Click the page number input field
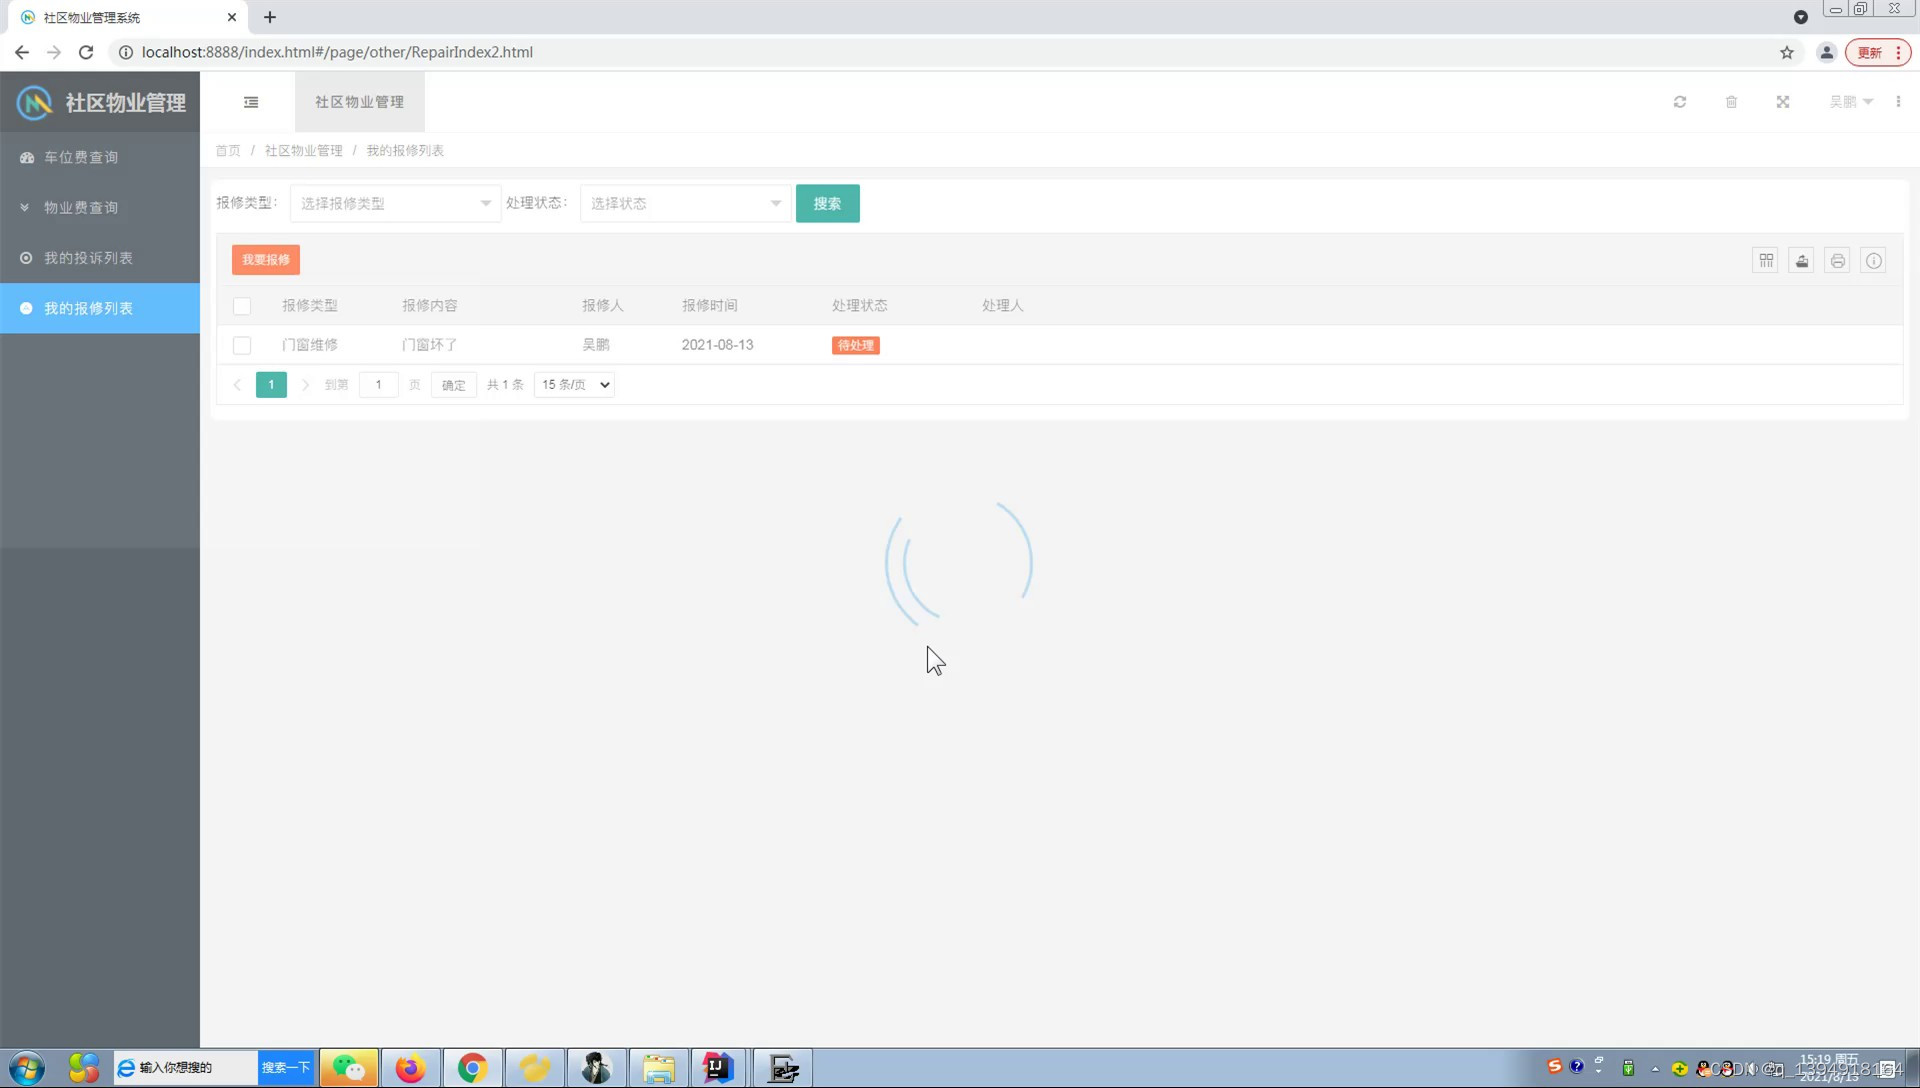This screenshot has width=1920, height=1088. 378,385
